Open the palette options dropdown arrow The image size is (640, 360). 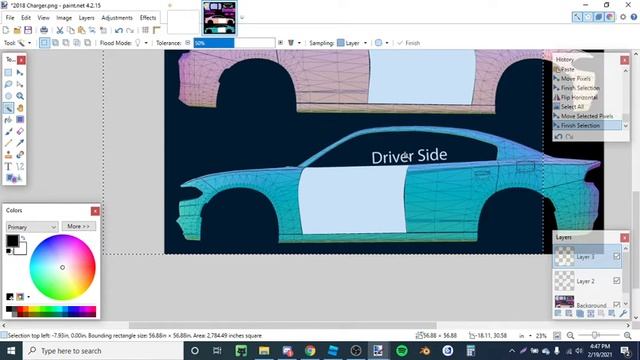click(28, 297)
